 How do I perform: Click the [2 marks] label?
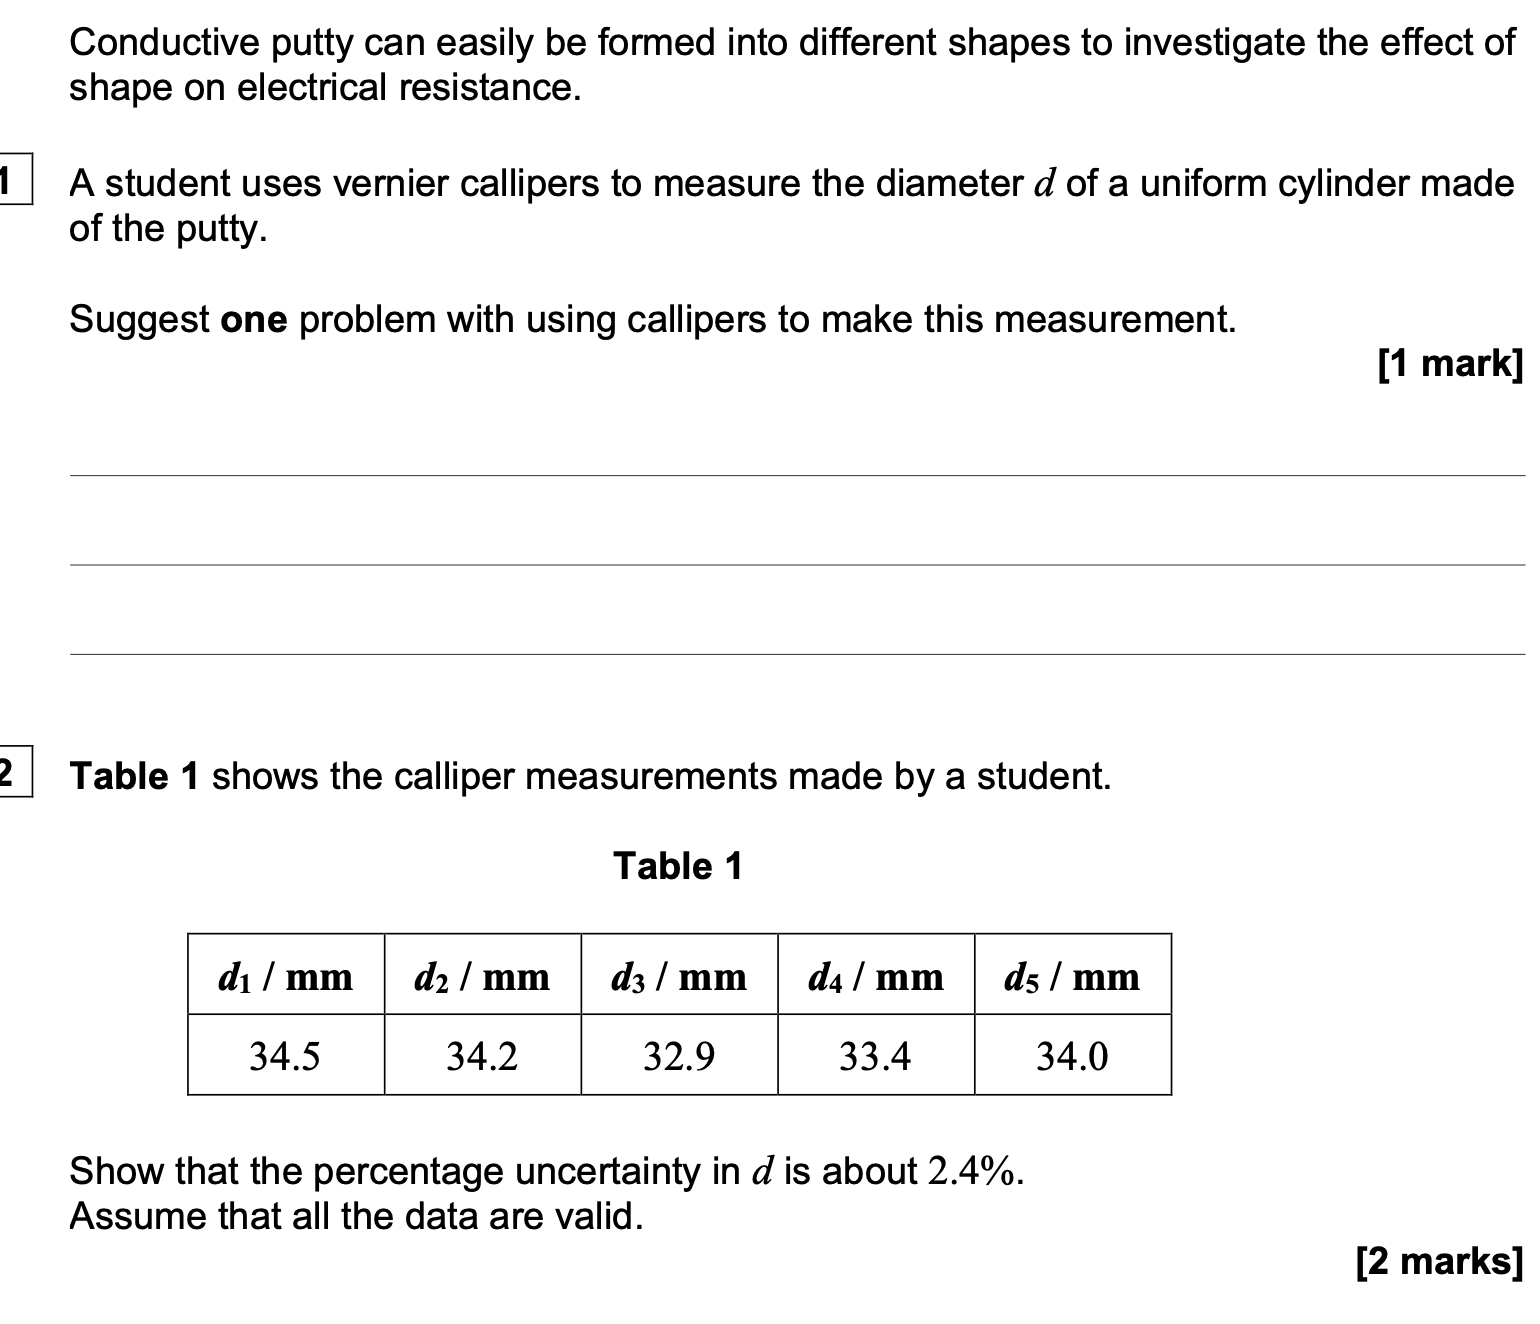pos(1439,1261)
